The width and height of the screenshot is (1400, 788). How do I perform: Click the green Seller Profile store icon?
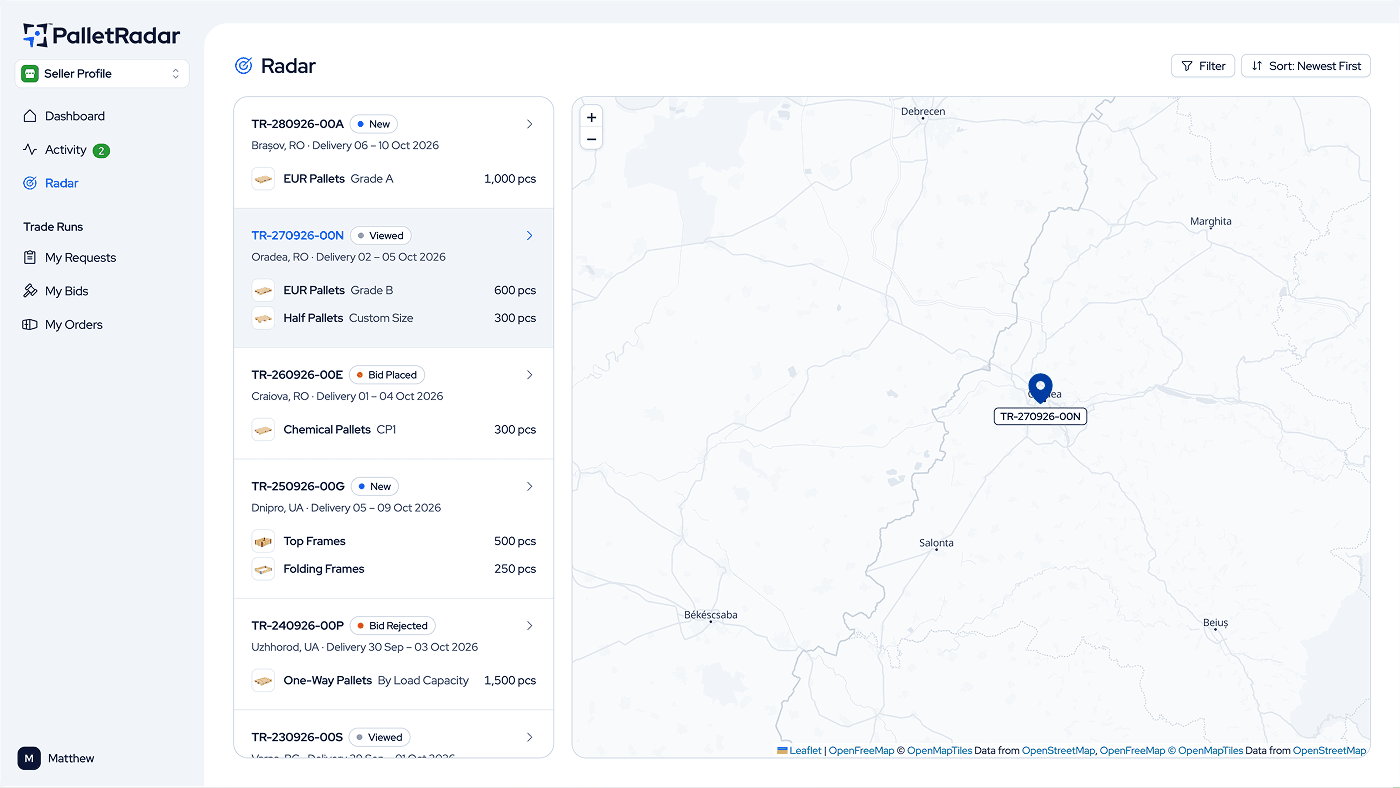tap(30, 74)
